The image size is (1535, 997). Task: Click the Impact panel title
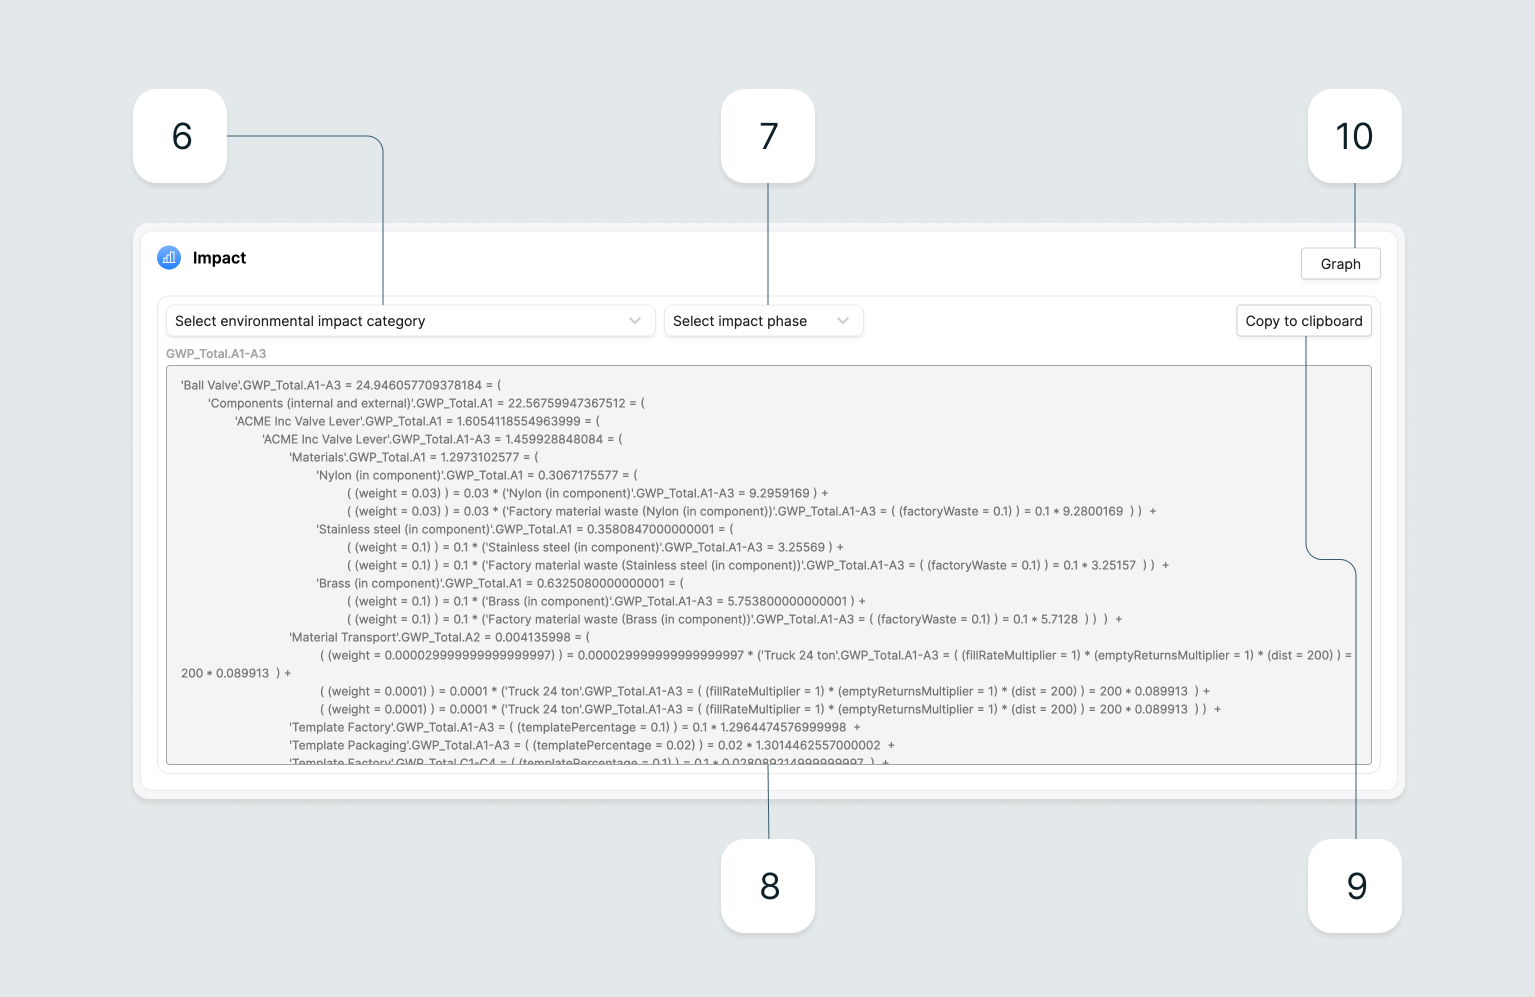[219, 257]
